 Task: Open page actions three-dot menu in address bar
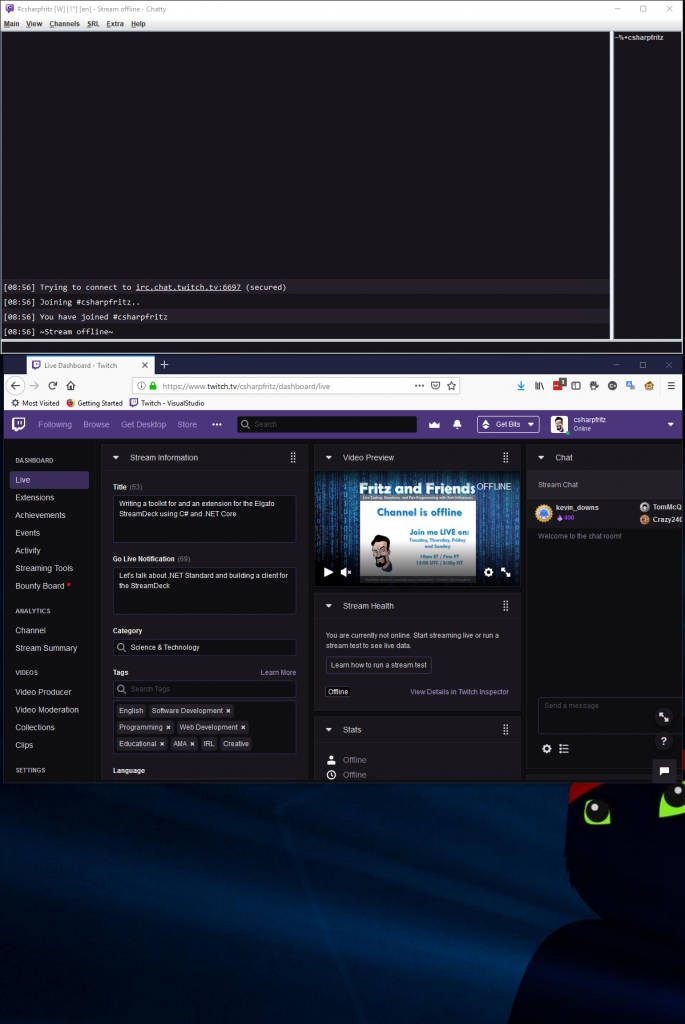pyautogui.click(x=419, y=386)
